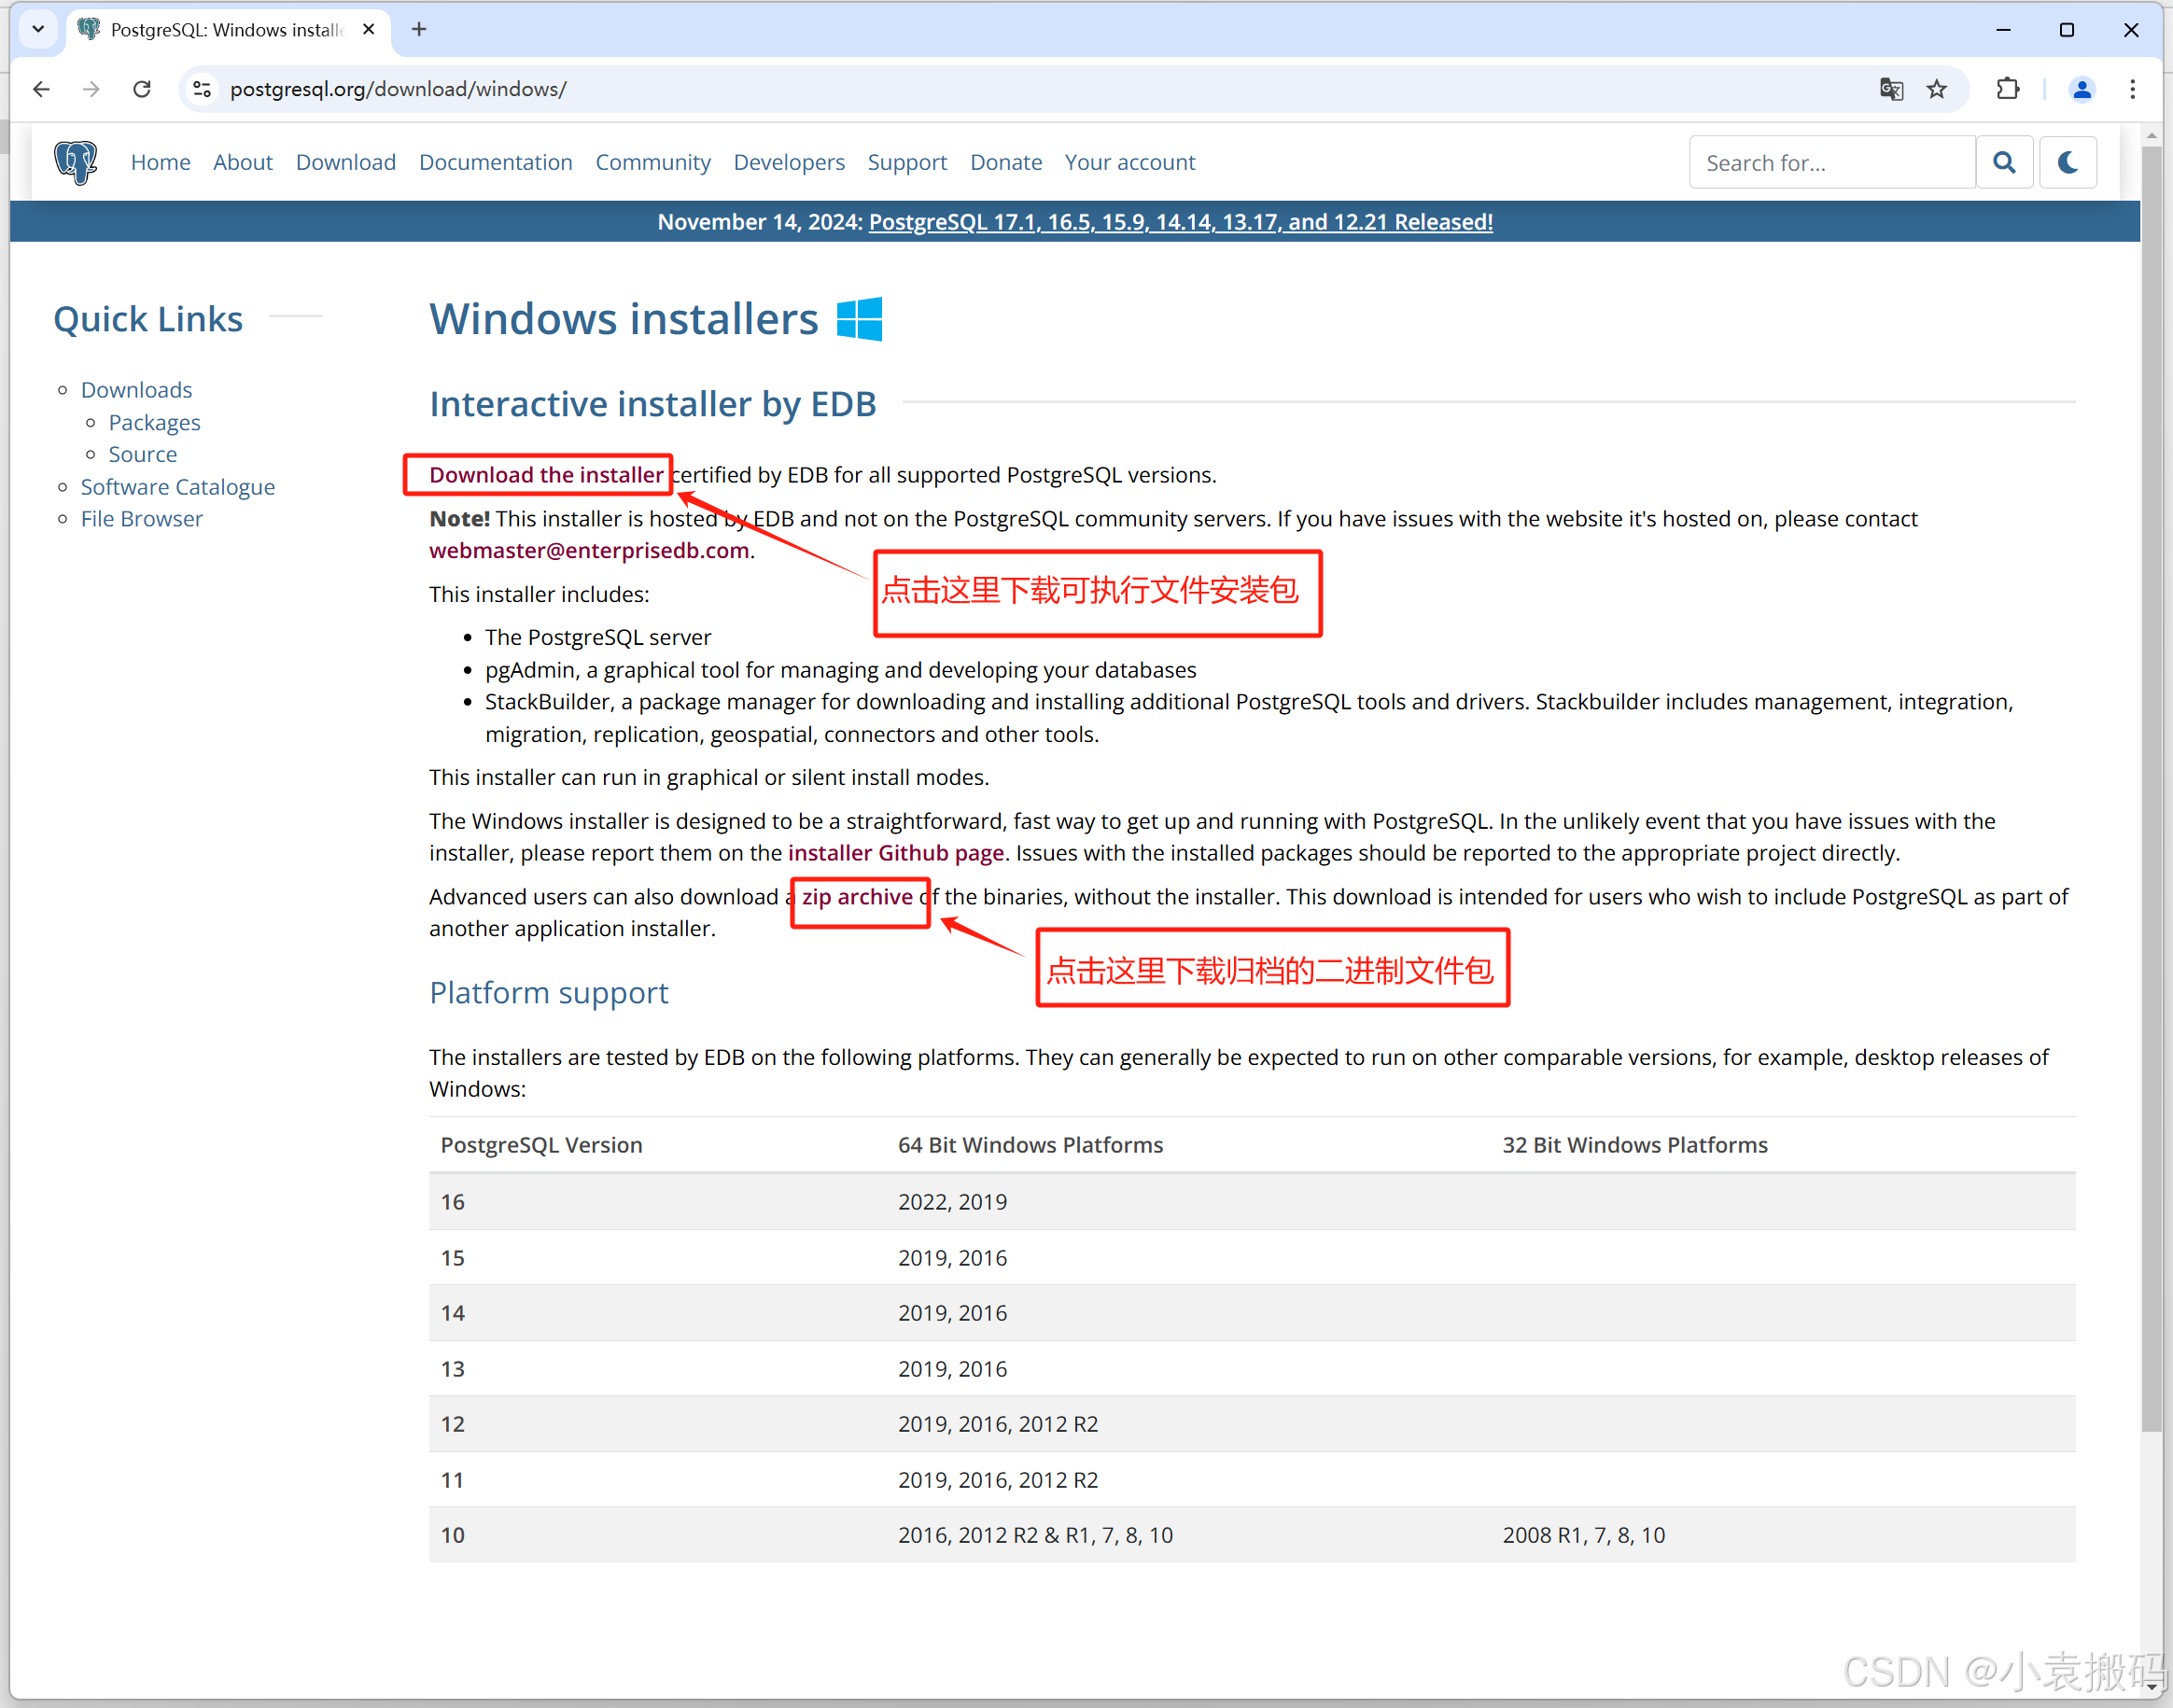Click the browser back arrow
The height and width of the screenshot is (1708, 2173).
coord(41,89)
